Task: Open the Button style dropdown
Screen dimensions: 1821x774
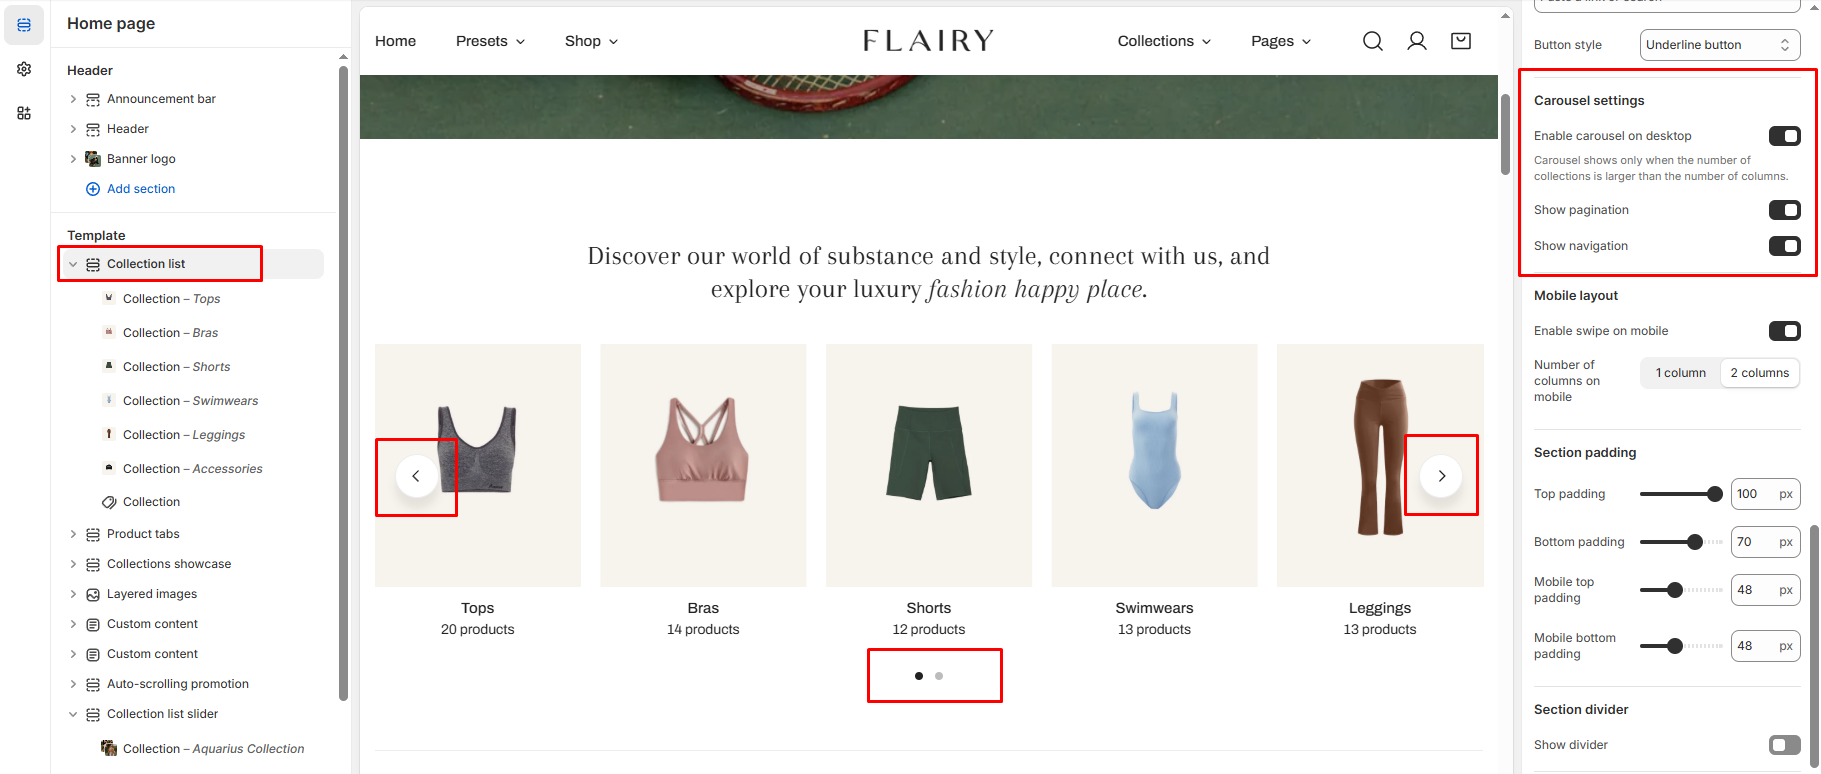Action: tap(1720, 45)
